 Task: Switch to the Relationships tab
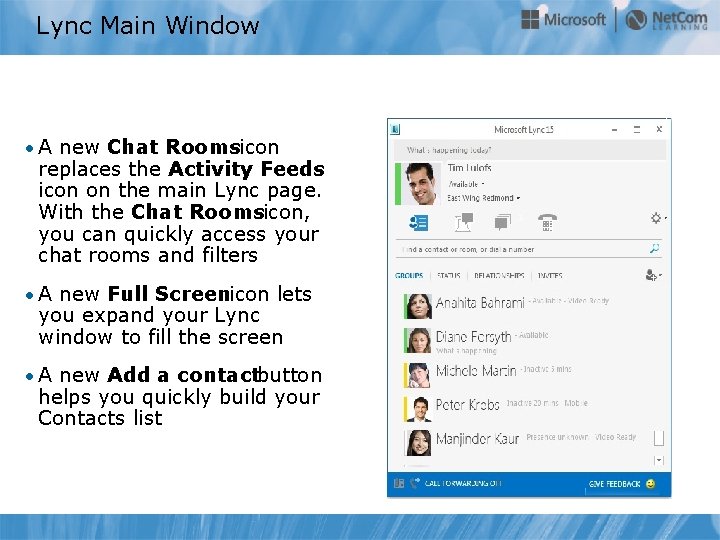pos(499,276)
